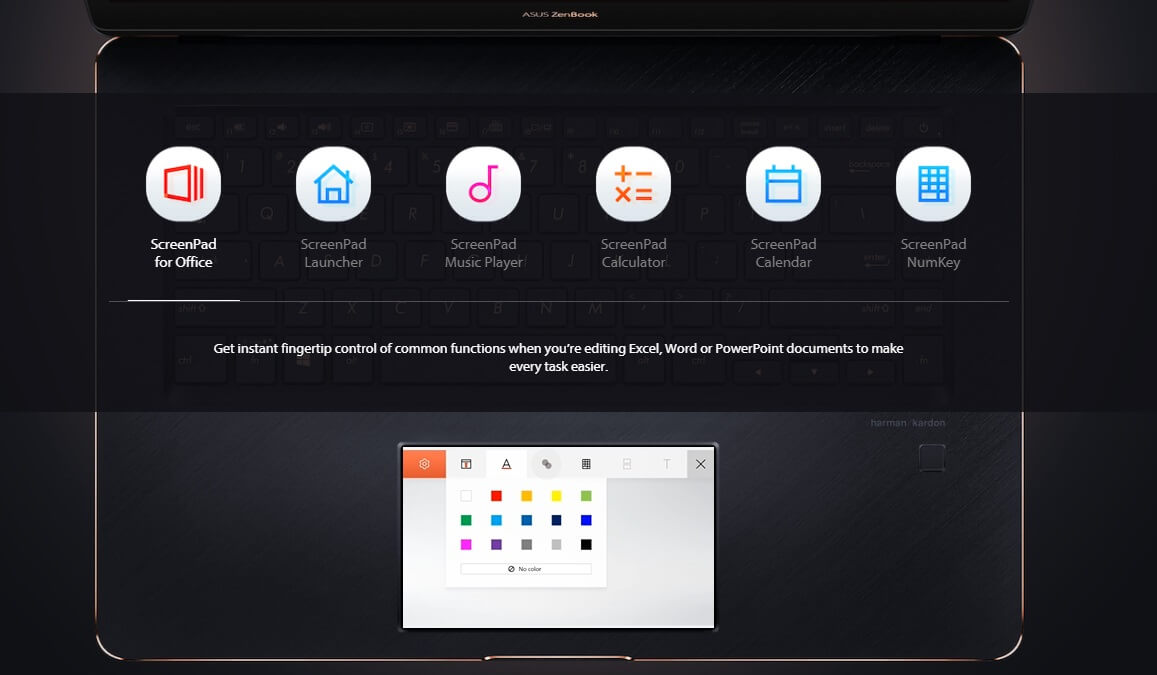Choose the ScreenPad Calculator feature icon
The height and width of the screenshot is (675, 1157).
pyautogui.click(x=633, y=184)
